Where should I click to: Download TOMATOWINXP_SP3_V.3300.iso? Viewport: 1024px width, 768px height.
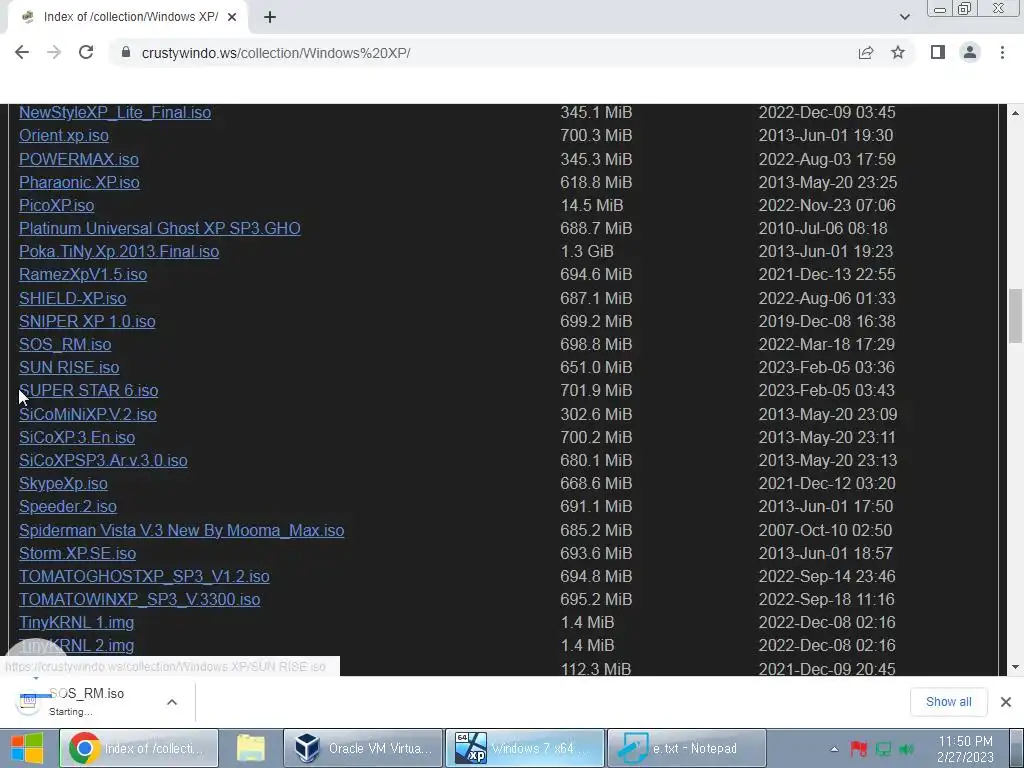140,600
